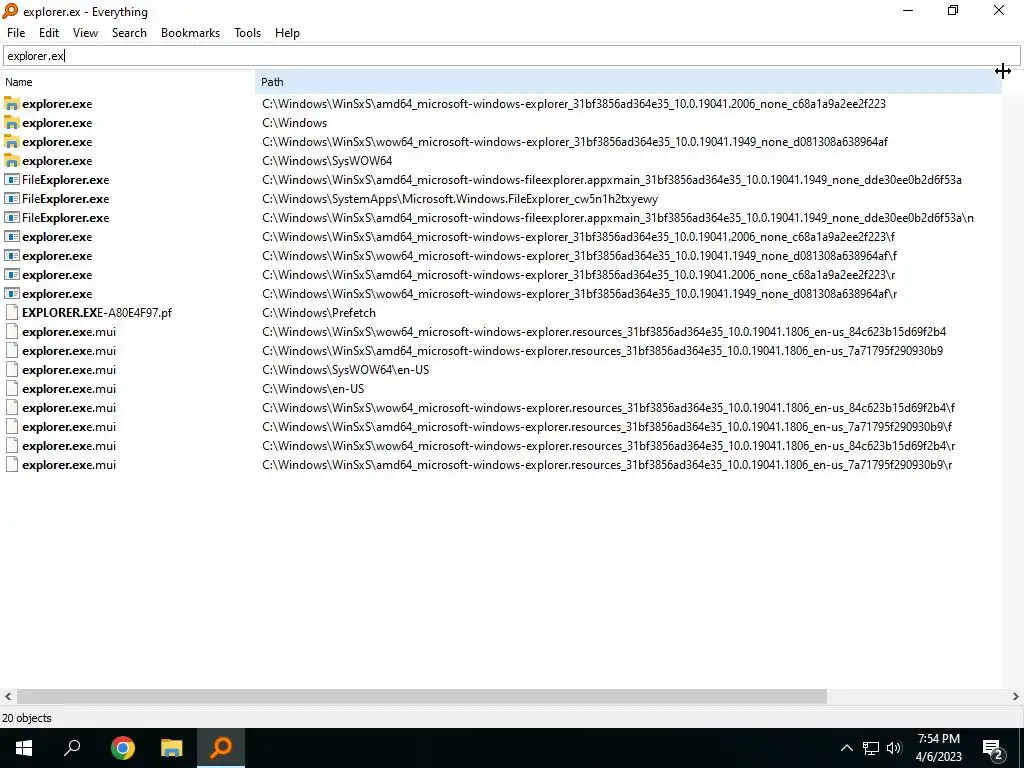Open the Help menu
Viewport: 1024px width, 768px height.
(287, 33)
